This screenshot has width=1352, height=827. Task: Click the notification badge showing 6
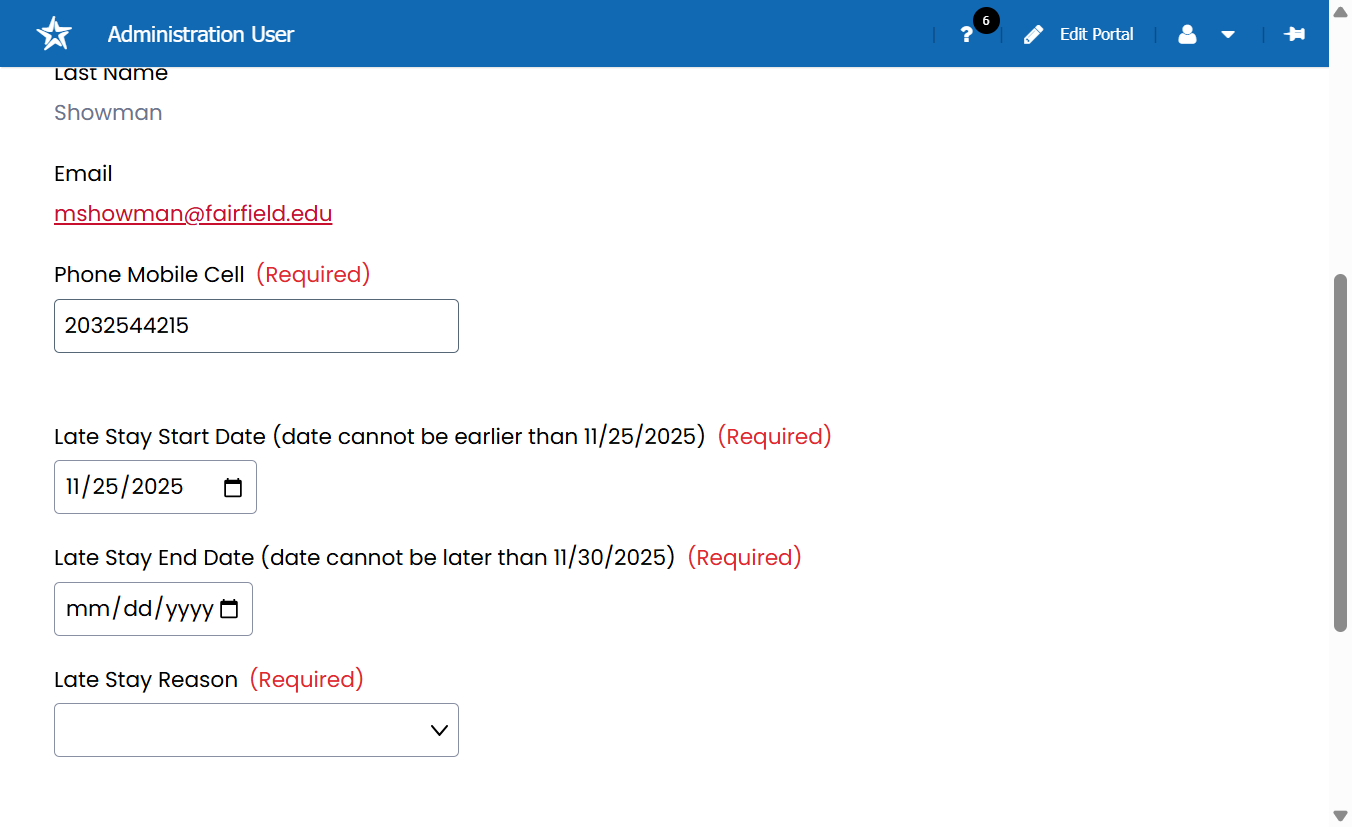(986, 21)
